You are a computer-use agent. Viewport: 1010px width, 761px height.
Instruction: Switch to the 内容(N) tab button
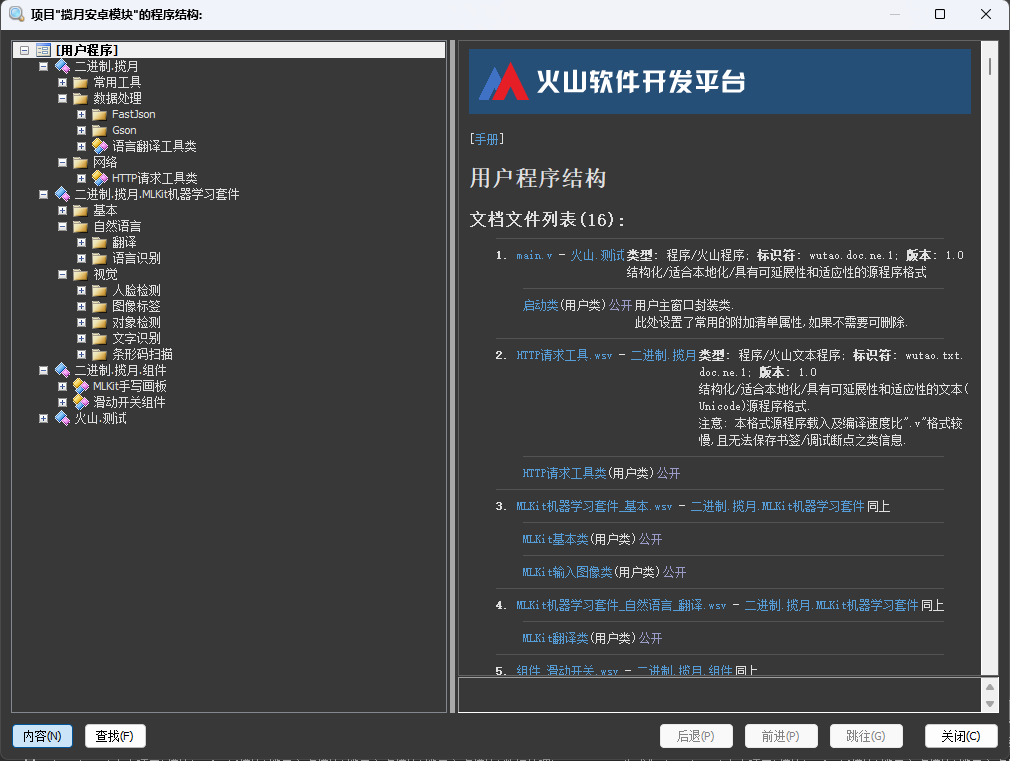click(x=42, y=736)
